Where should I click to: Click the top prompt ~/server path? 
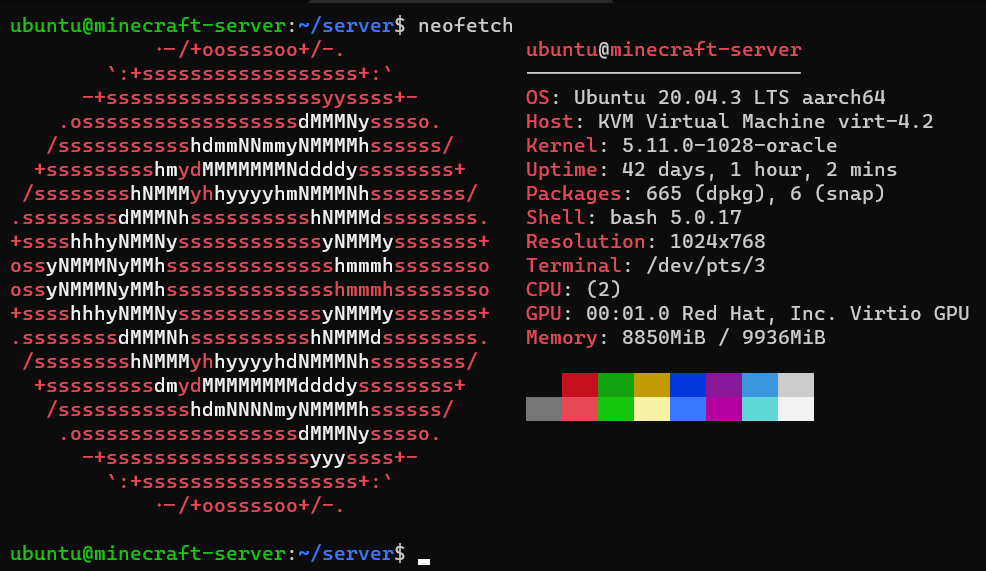pyautogui.click(x=346, y=26)
